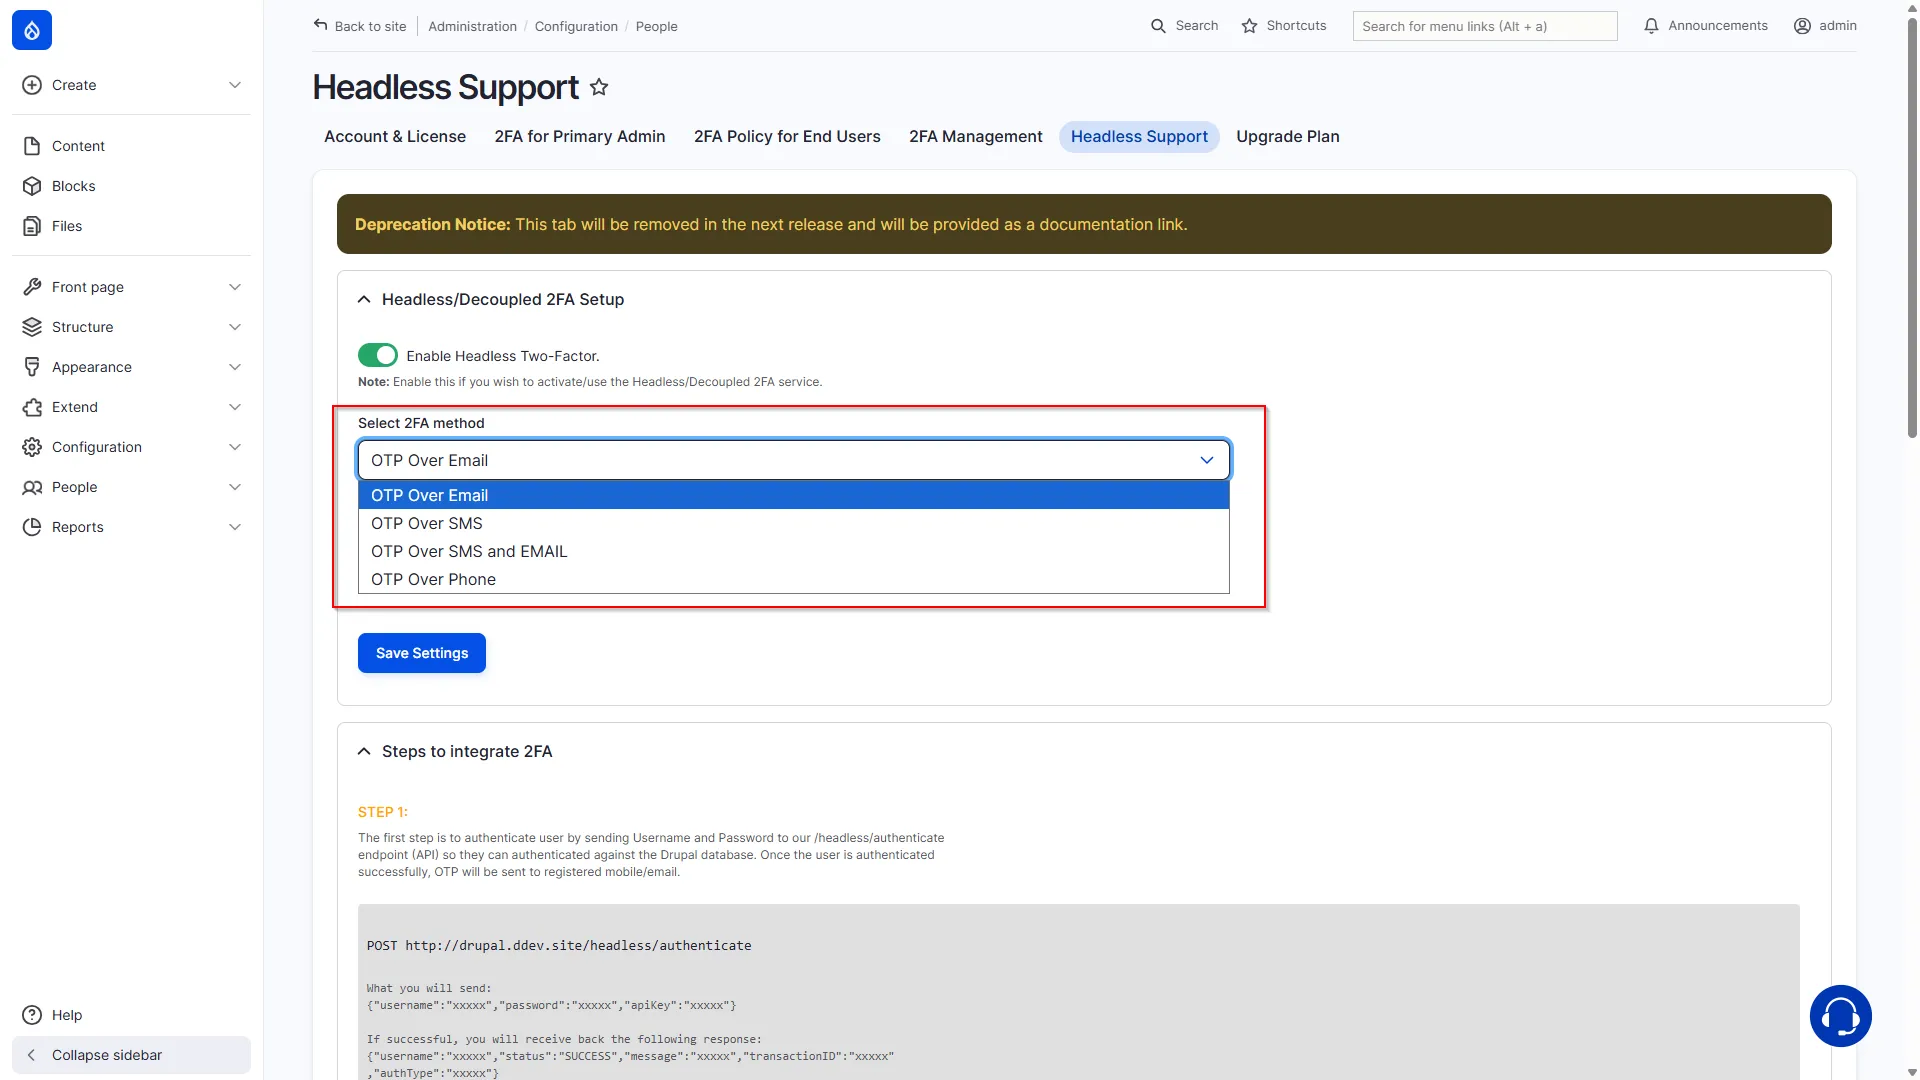The height and width of the screenshot is (1080, 1920).
Task: Click the Announcements label
Action: click(1717, 26)
